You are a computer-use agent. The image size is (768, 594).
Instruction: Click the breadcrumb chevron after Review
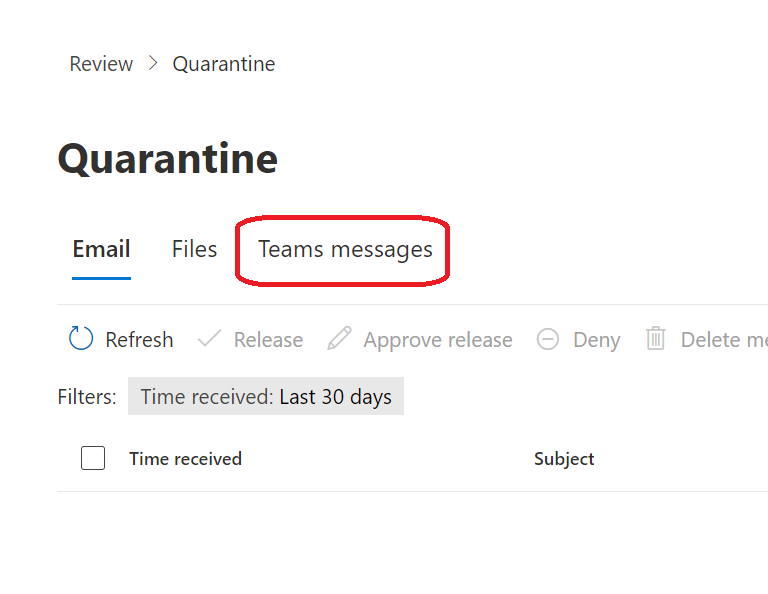(x=153, y=64)
